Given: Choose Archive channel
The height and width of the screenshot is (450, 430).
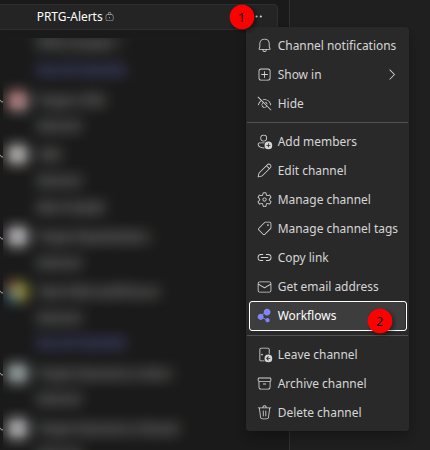Looking at the screenshot, I should click(327, 384).
